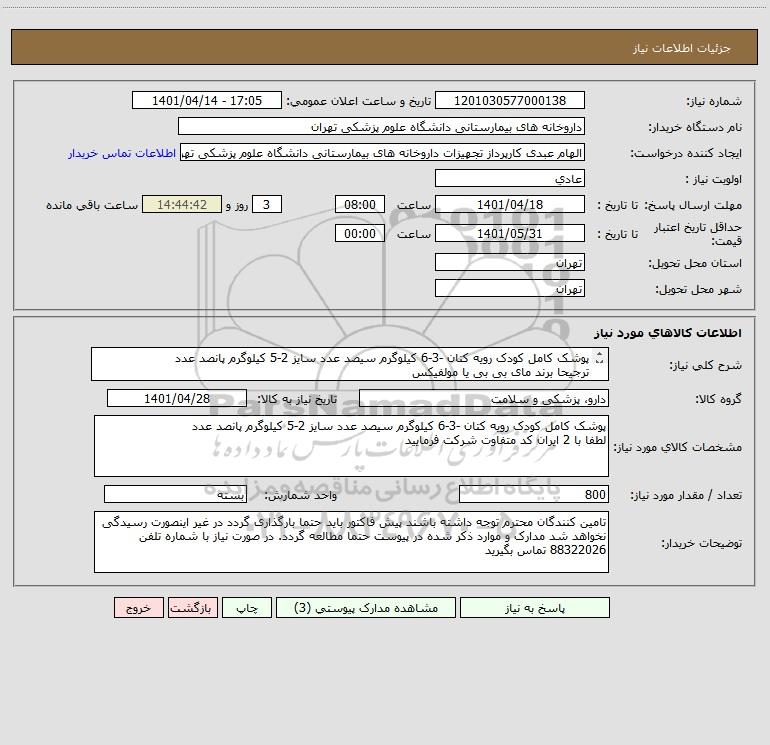The image size is (770, 745).
Task: Click the 'اطلاعات کالاهای مورد نیاز' section heading
Action: tap(667, 333)
